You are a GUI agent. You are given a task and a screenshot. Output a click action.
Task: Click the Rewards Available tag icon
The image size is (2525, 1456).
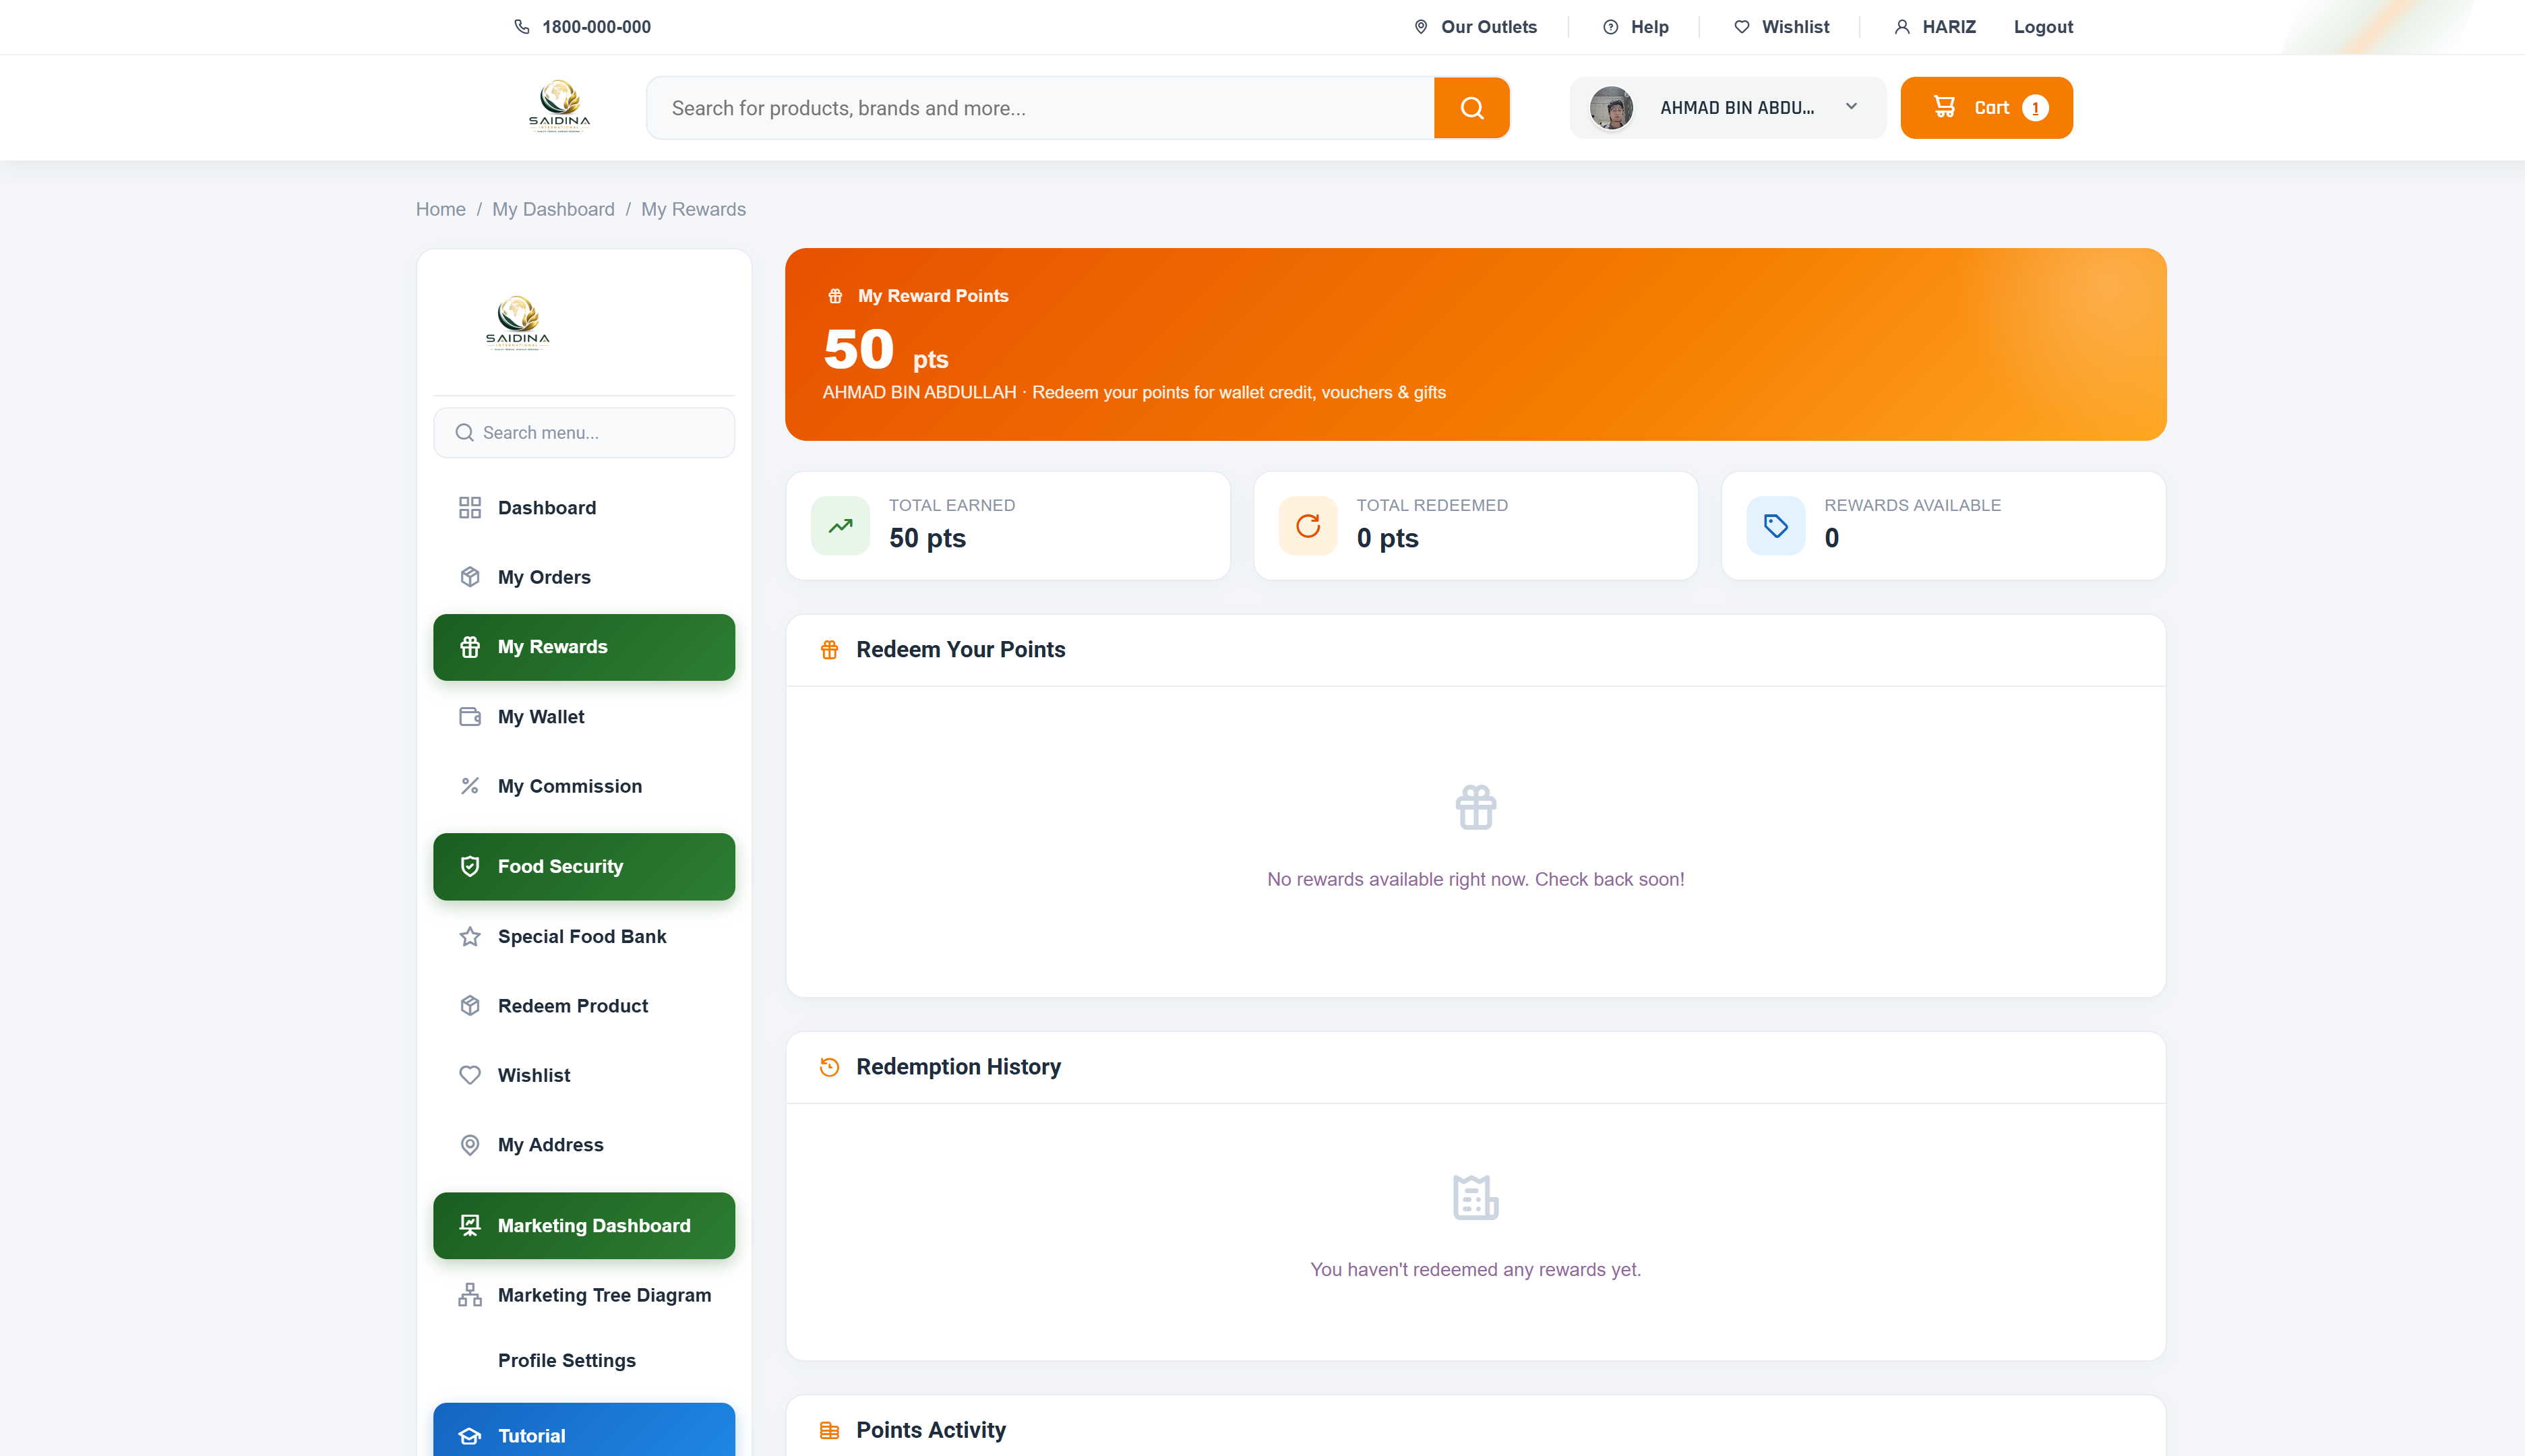[x=1776, y=526]
